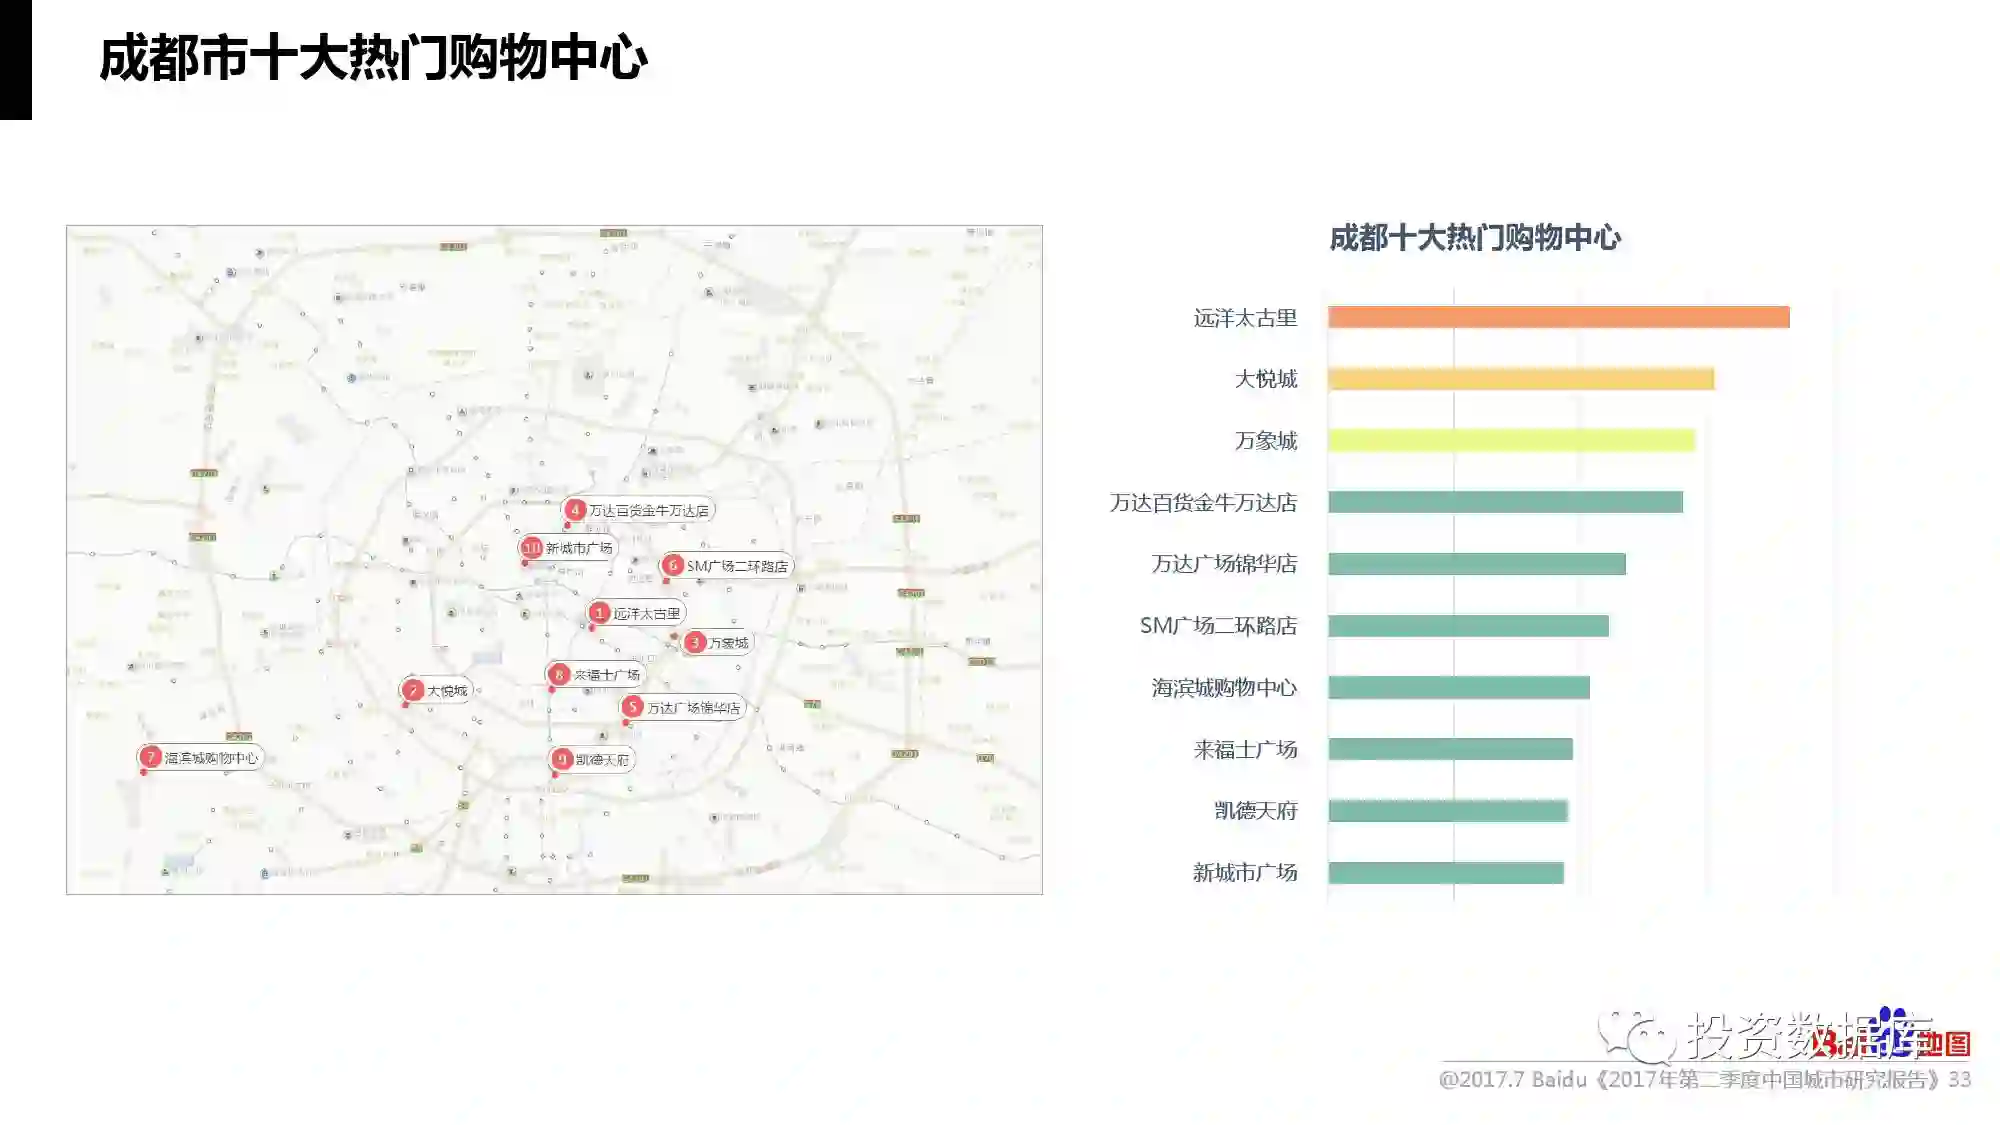The image size is (2000, 1125).
Task: Click map marker 10 新城市广场
Action: coord(531,547)
